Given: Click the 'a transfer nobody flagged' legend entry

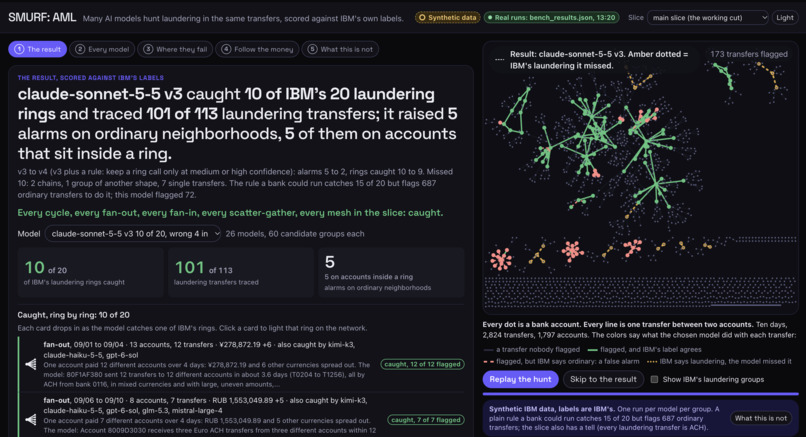Looking at the screenshot, I should click(532, 349).
